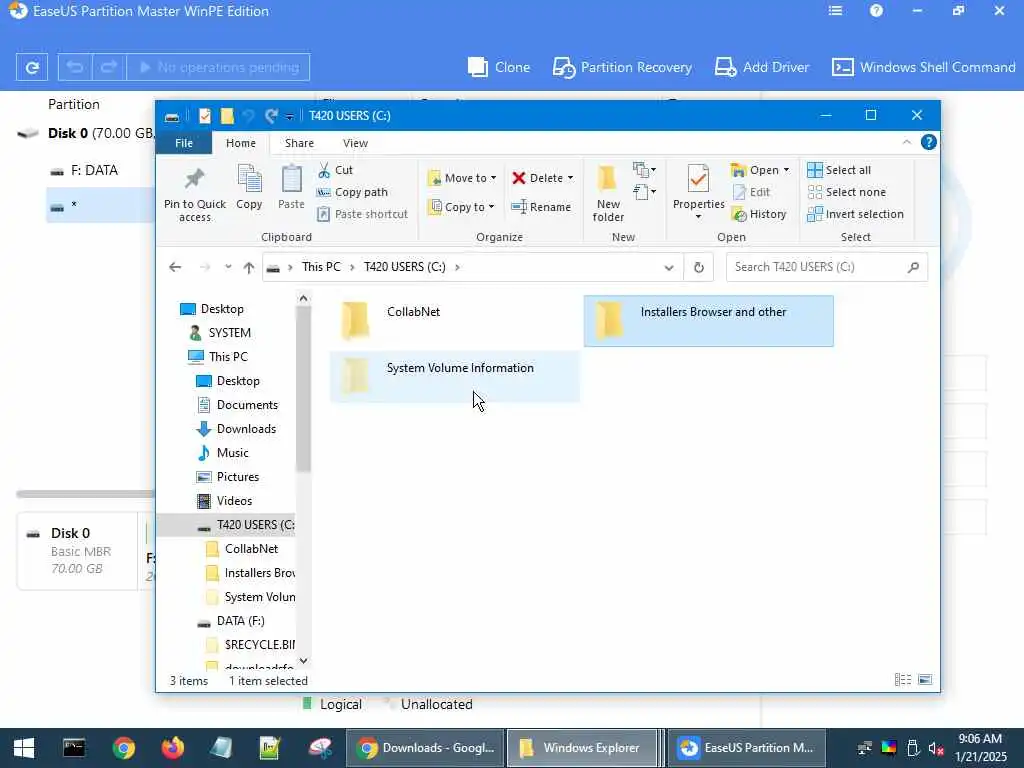Open History for the selected item

pos(759,214)
